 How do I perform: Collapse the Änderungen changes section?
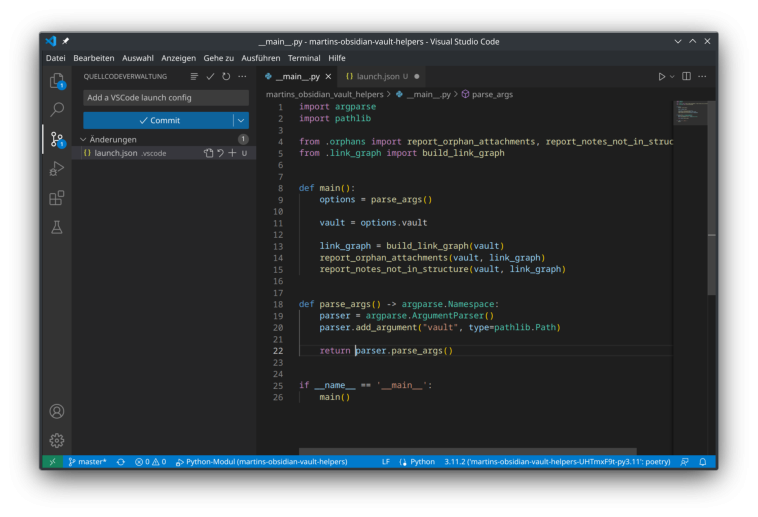[83, 139]
